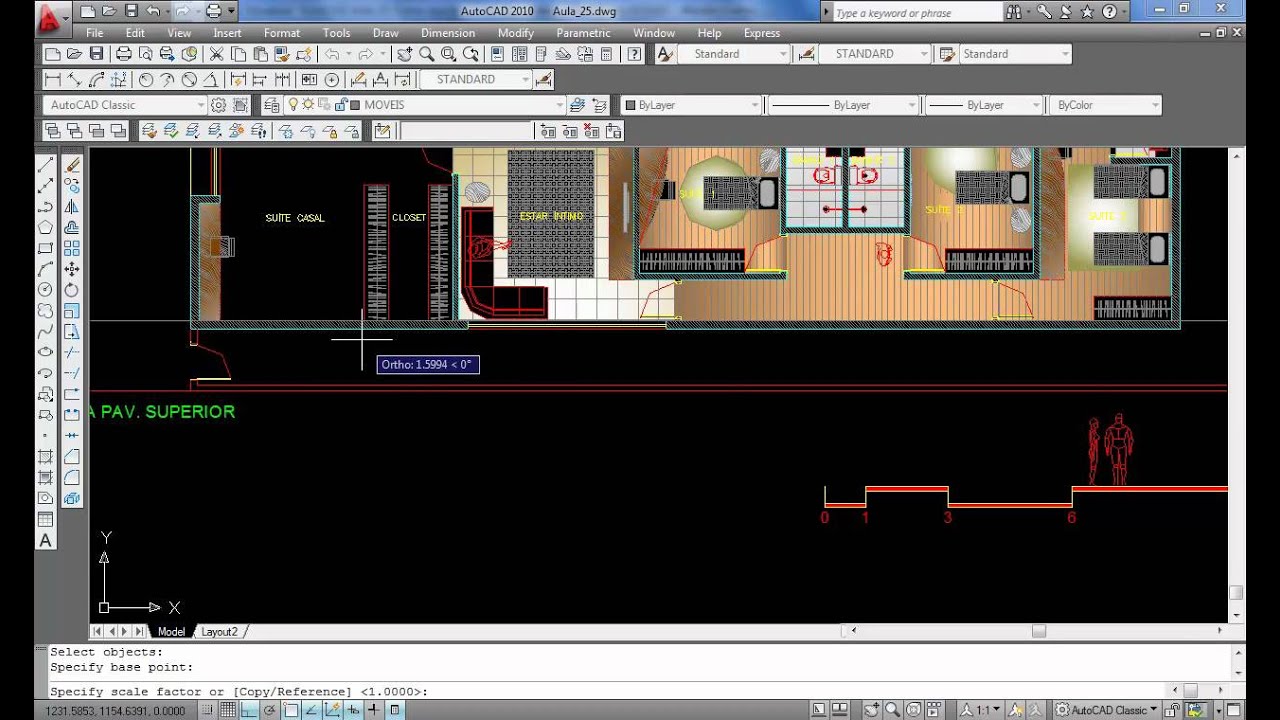Open the ByColor plot style dropdown
The width and height of the screenshot is (1280, 720).
point(1155,105)
